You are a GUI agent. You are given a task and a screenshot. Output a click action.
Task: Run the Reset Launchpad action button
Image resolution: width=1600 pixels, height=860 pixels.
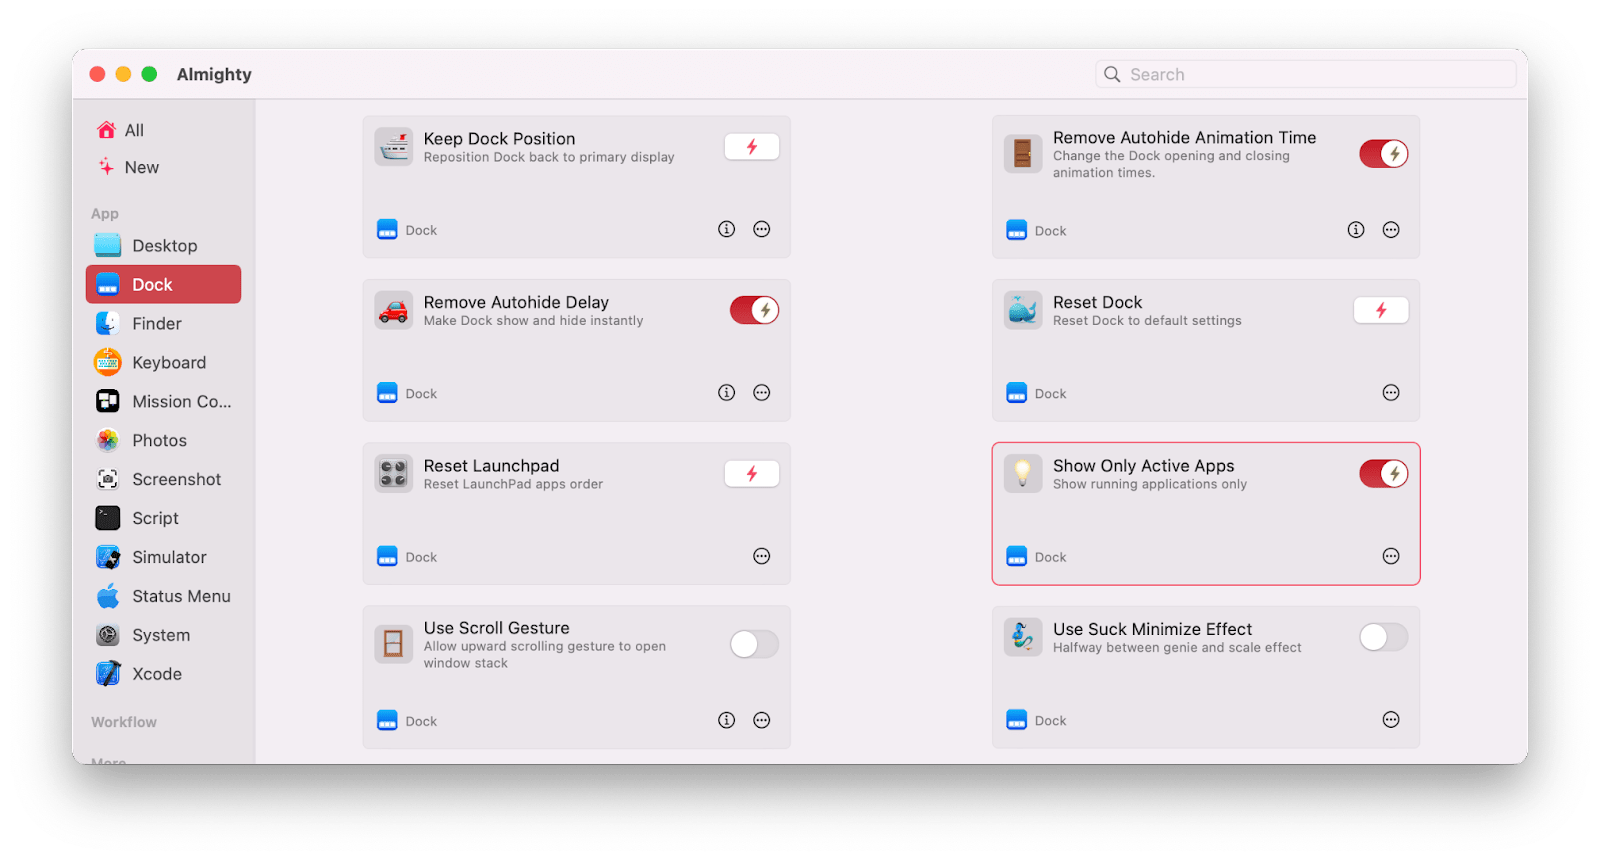[752, 474]
